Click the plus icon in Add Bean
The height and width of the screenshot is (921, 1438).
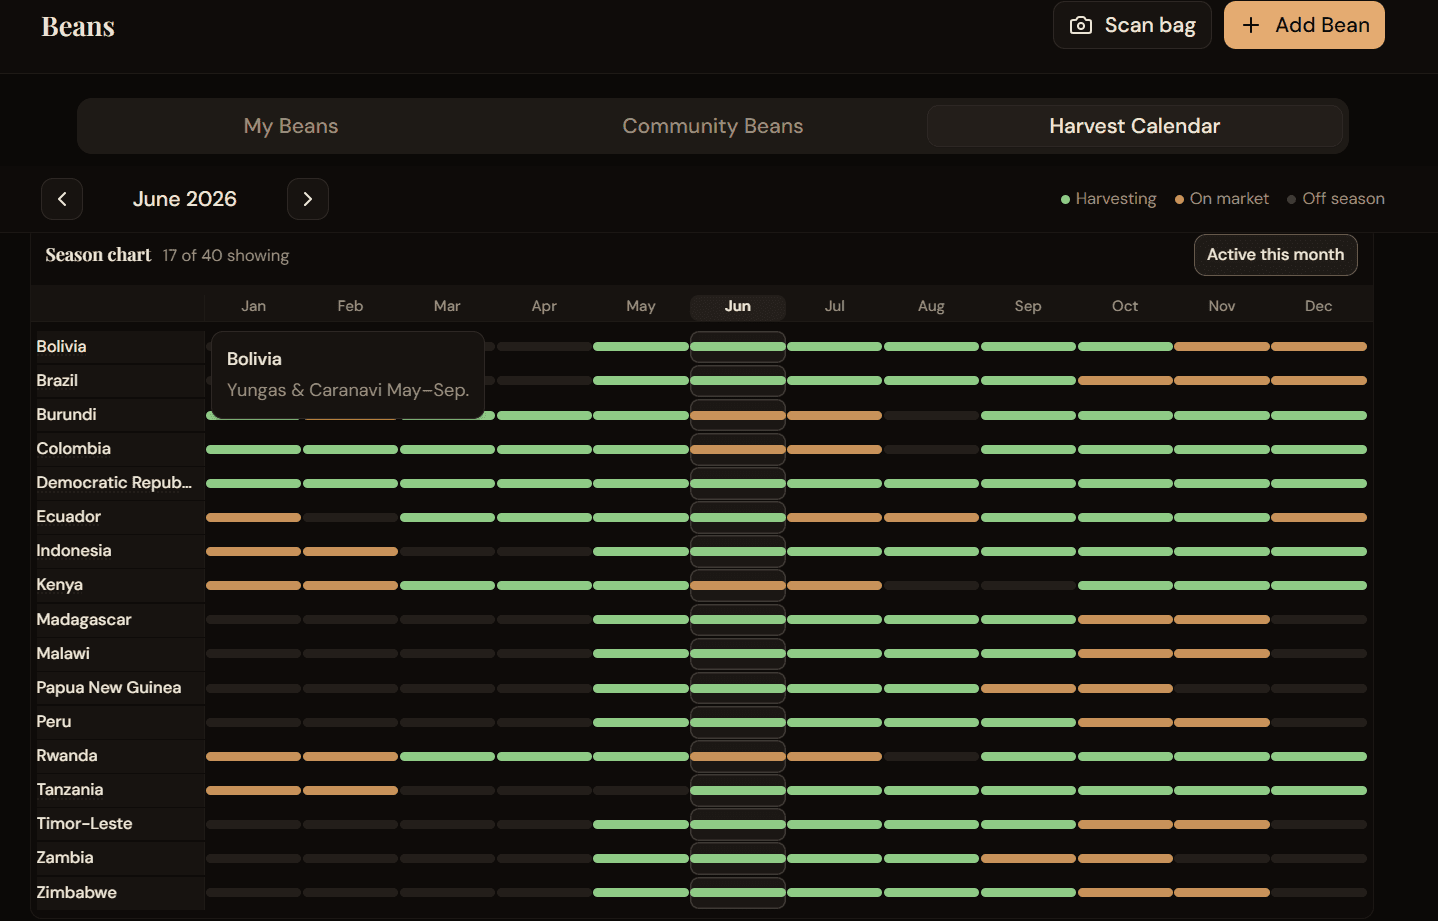(1251, 25)
